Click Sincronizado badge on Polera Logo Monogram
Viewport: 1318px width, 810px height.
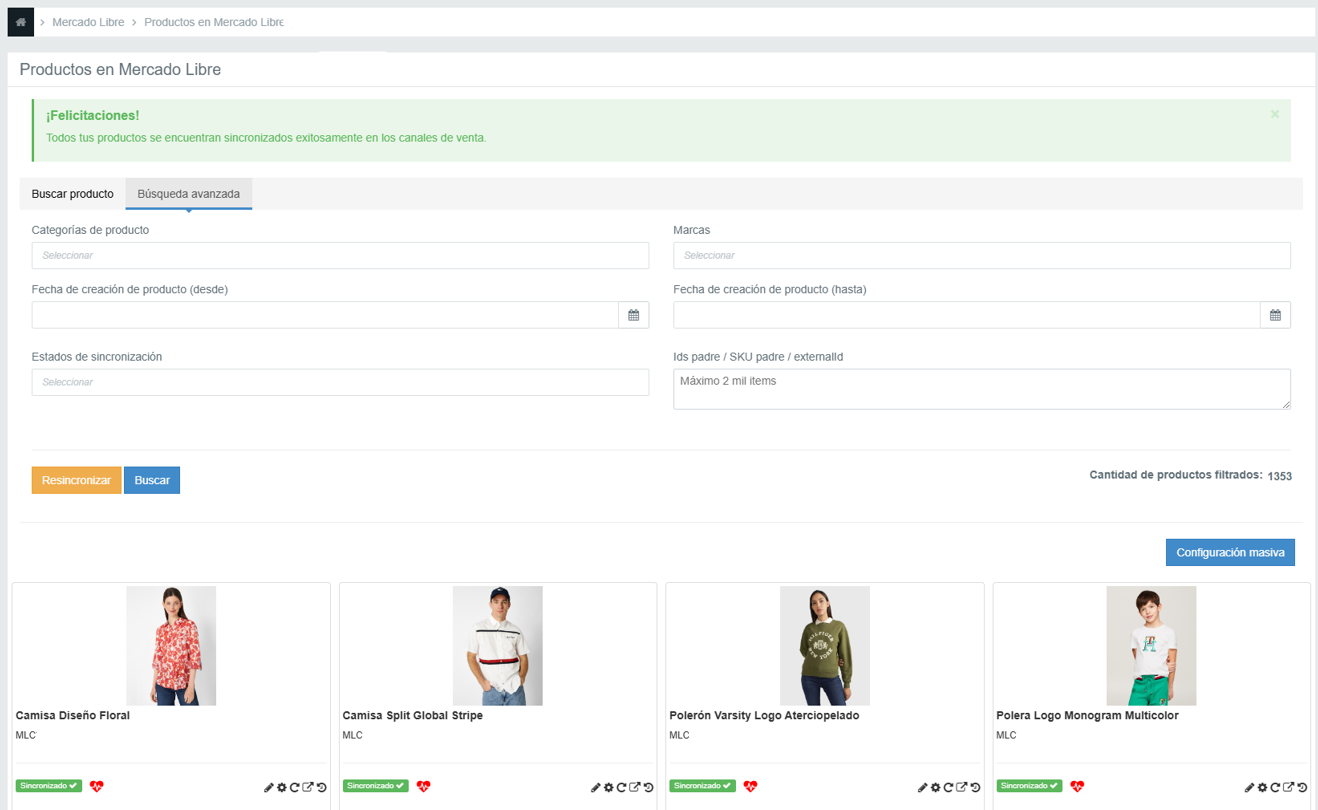1029,786
